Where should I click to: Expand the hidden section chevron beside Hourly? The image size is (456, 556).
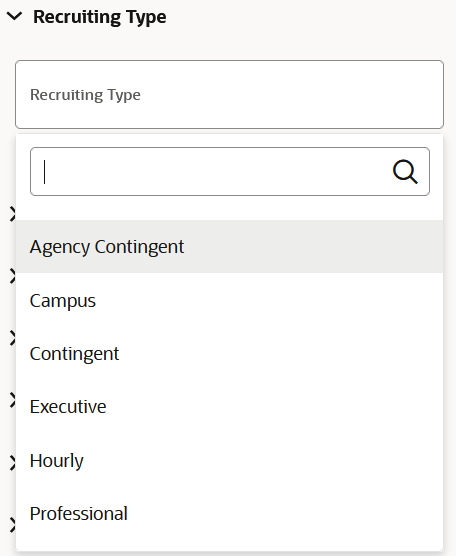12,463
